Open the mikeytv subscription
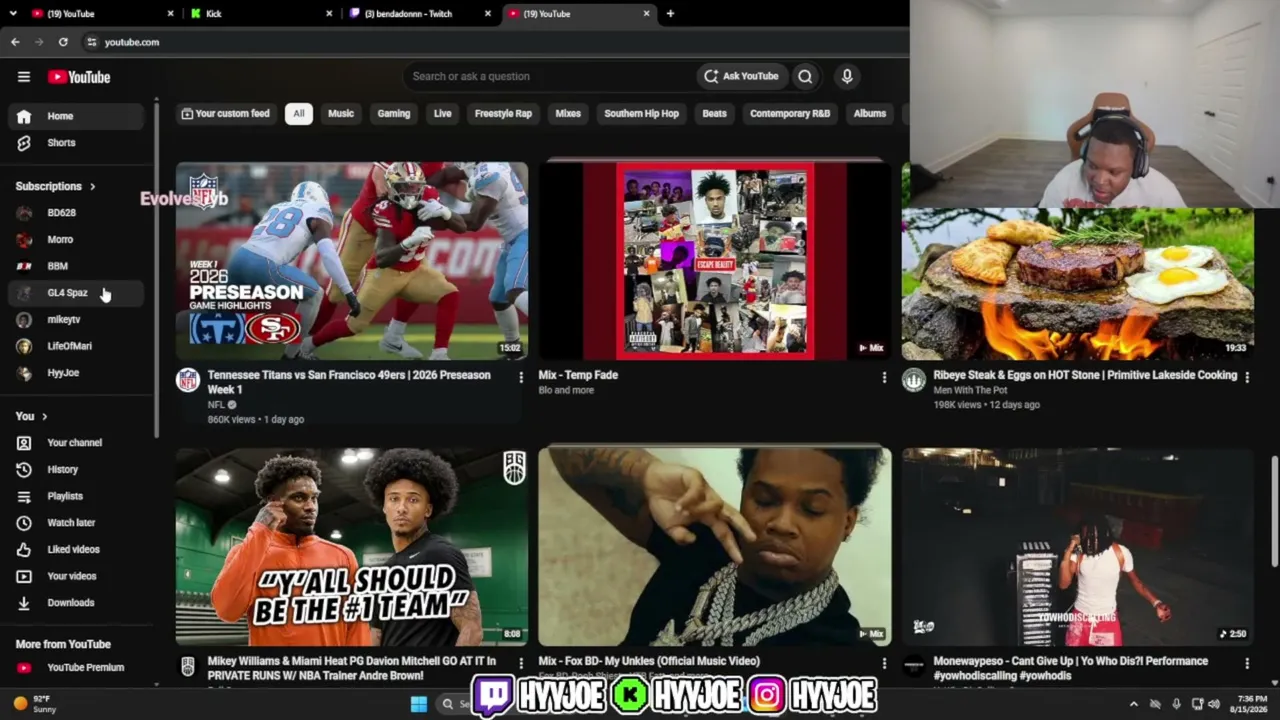Image resolution: width=1280 pixels, height=720 pixels. [x=76, y=320]
